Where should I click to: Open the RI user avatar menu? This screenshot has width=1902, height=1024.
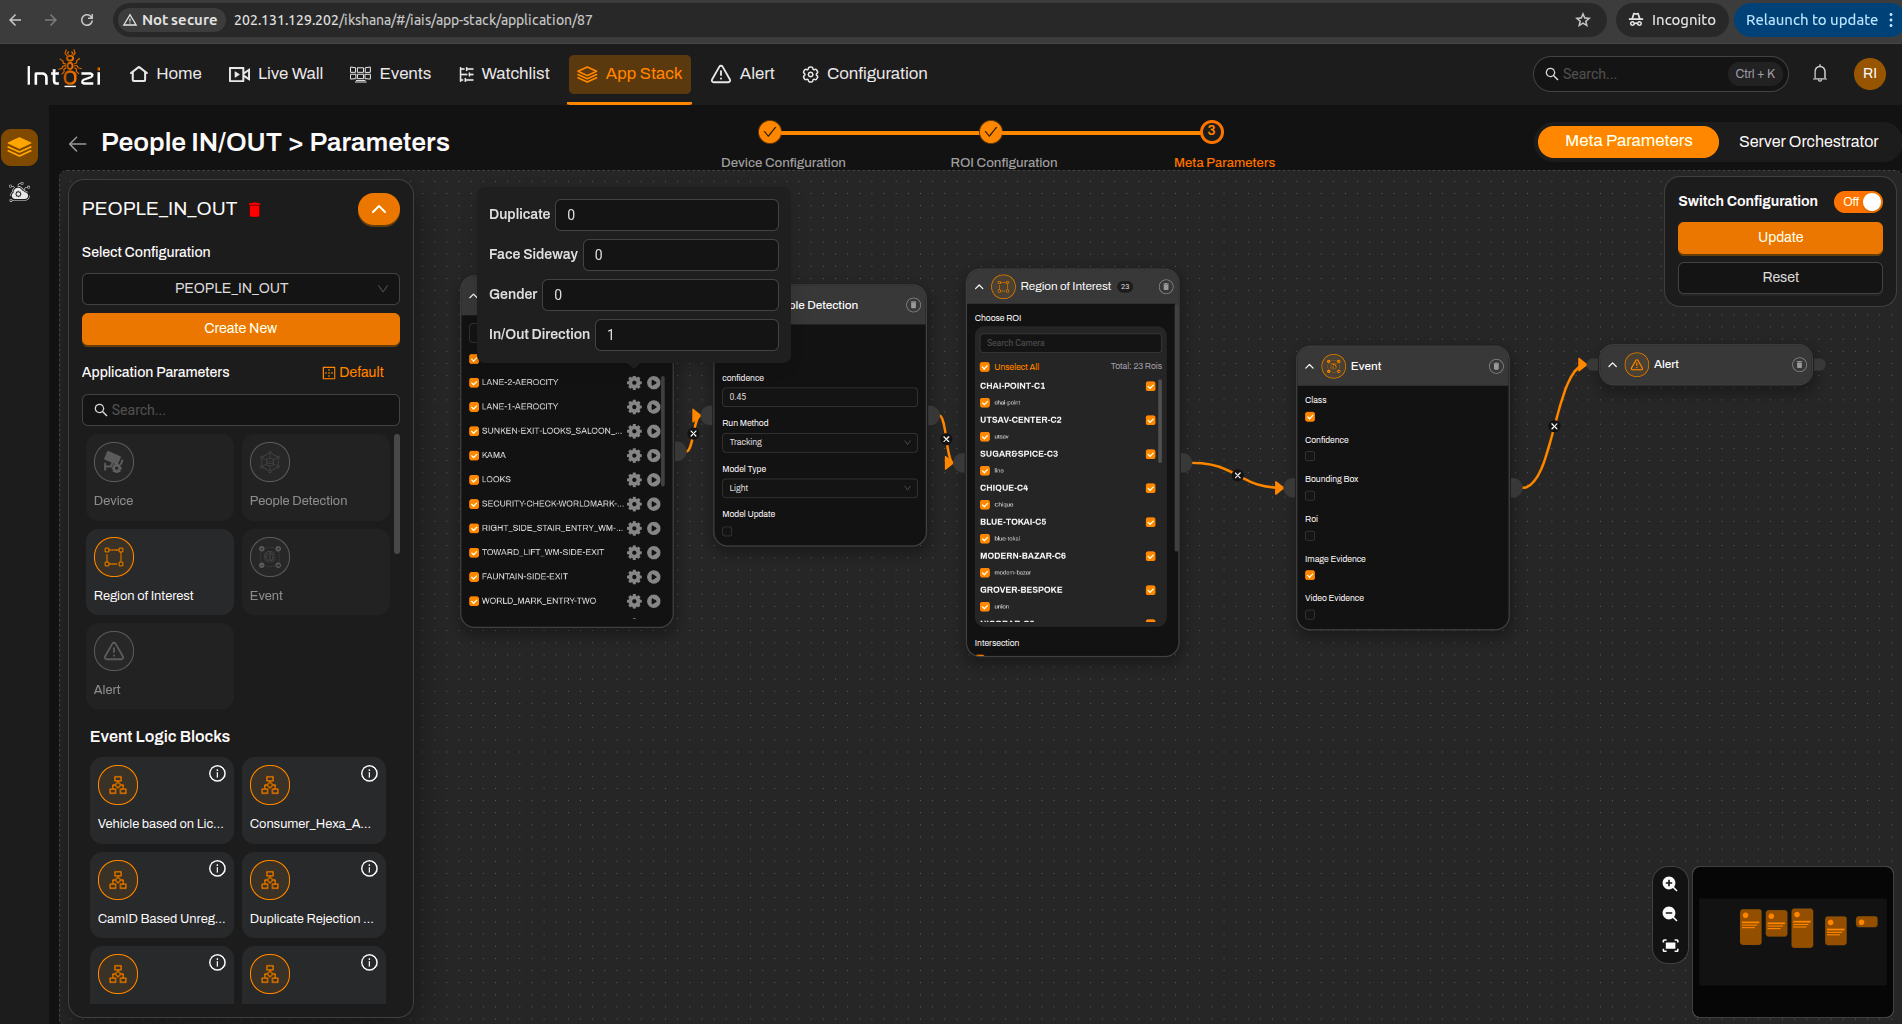tap(1869, 74)
